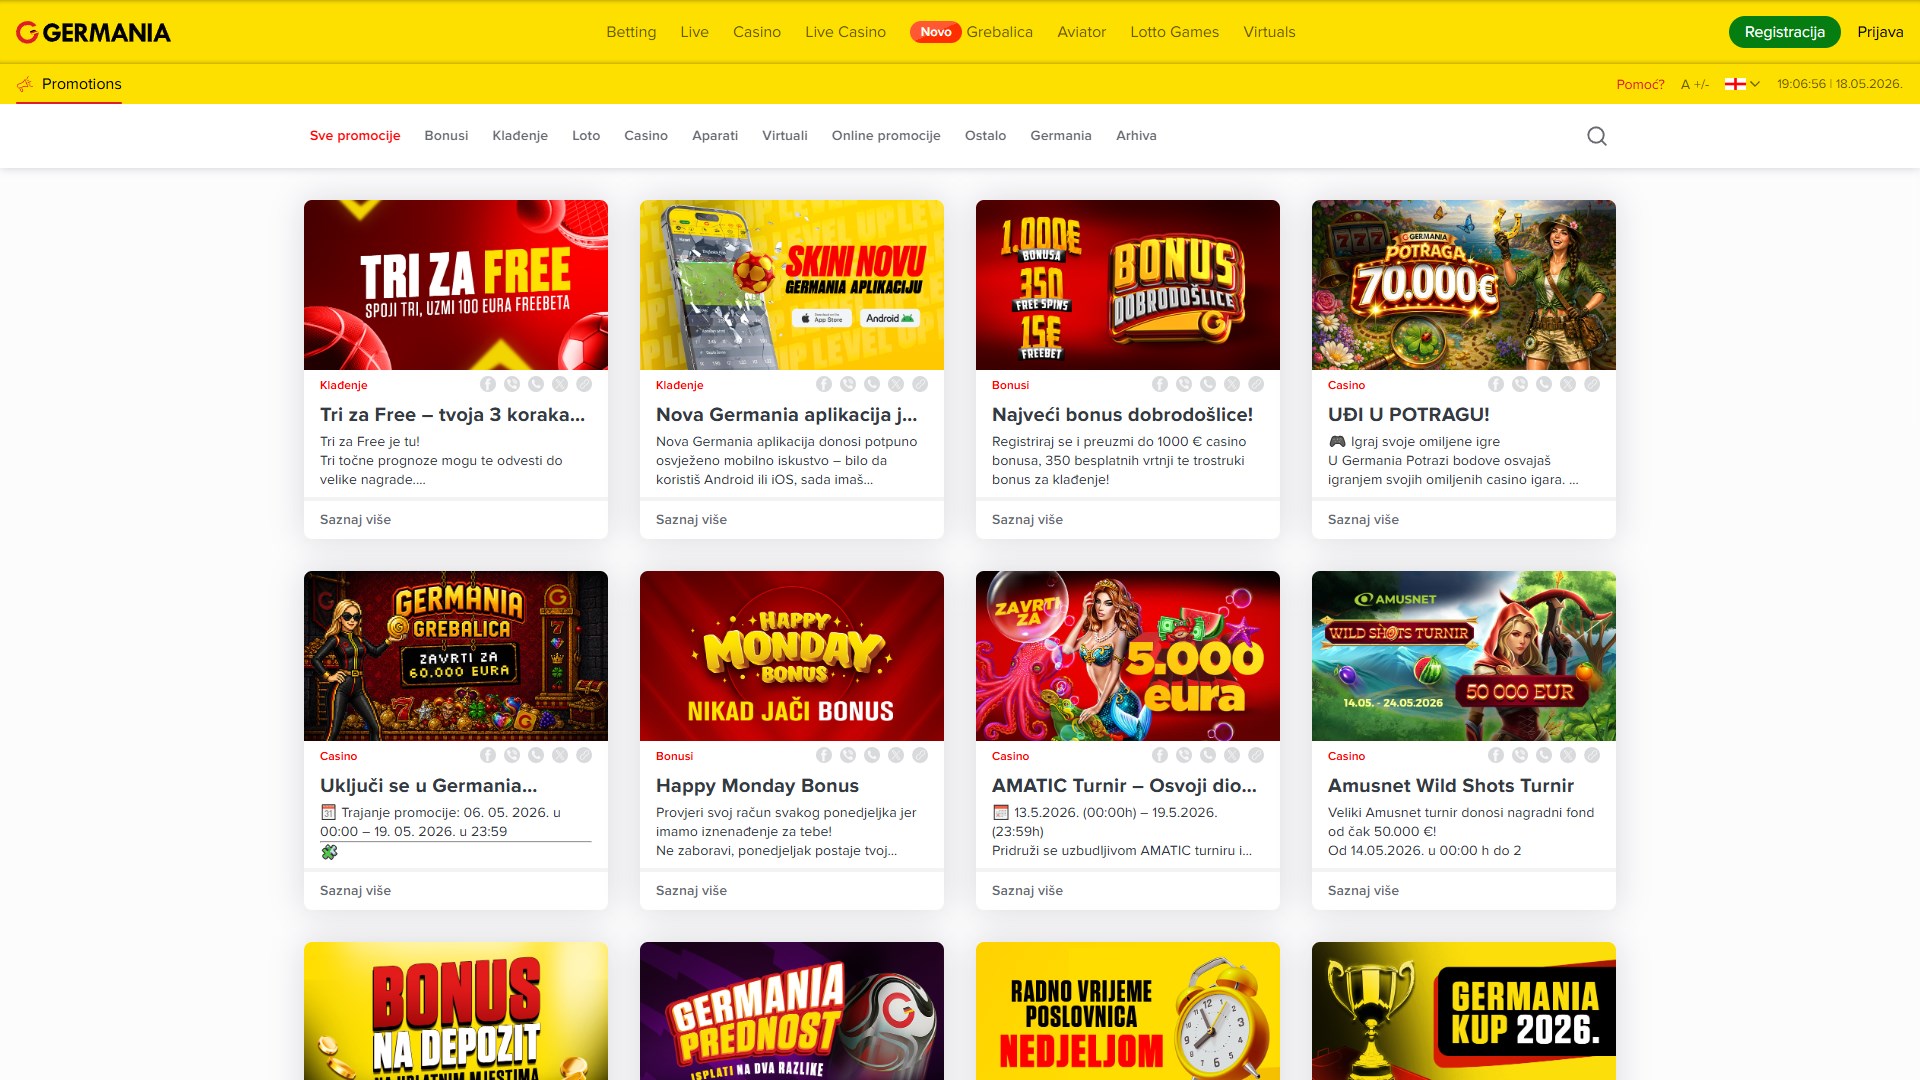This screenshot has width=1920, height=1080.
Task: Click the Promotions megaphone icon
Action: pyautogui.click(x=25, y=84)
